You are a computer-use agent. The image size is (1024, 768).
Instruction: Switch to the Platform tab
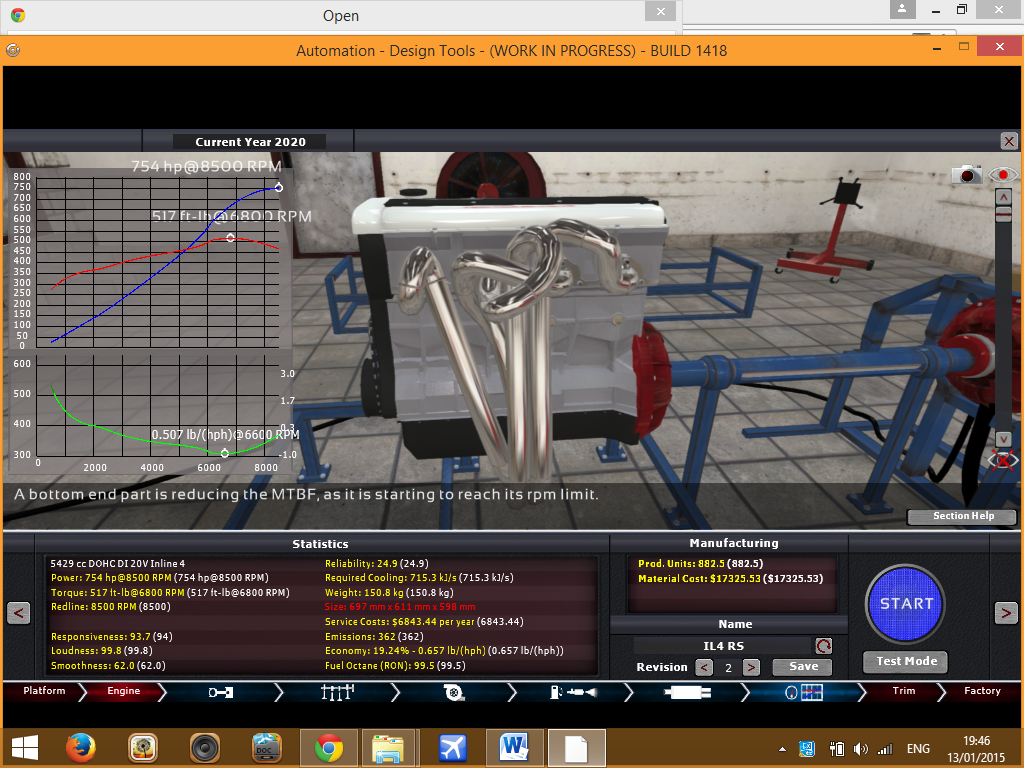(x=44, y=691)
